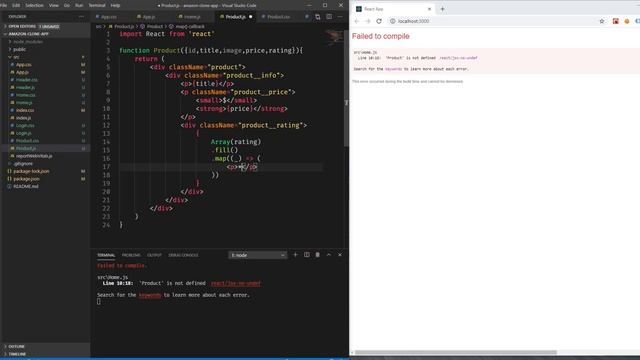Reload the localhost:3000 page in browser

pyautogui.click(x=379, y=21)
